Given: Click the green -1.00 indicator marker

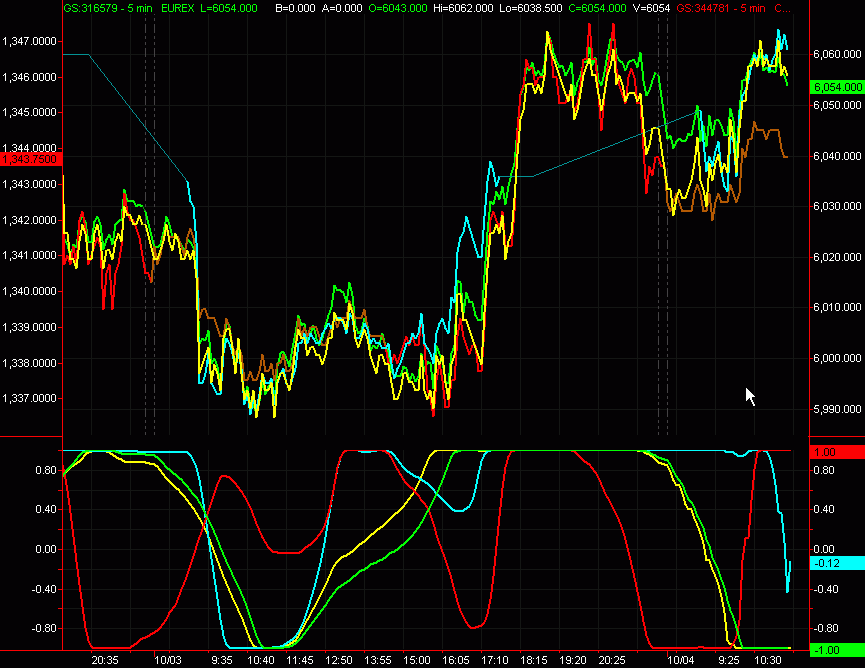Looking at the screenshot, I should click(837, 650).
